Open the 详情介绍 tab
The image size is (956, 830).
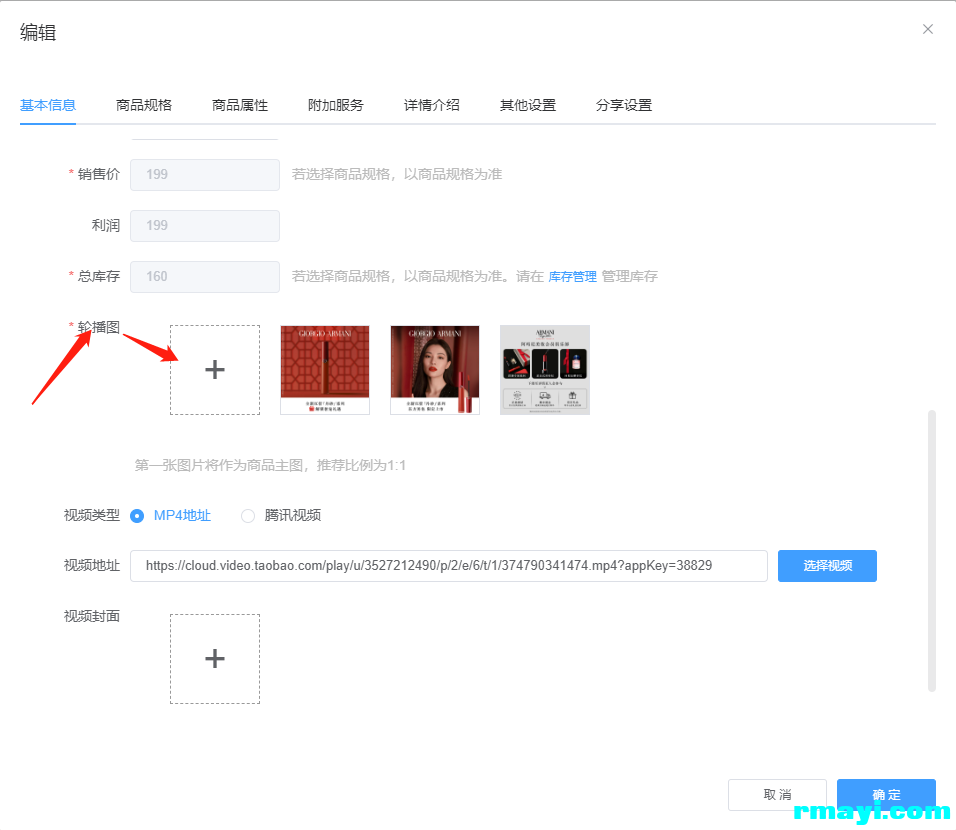tap(432, 105)
